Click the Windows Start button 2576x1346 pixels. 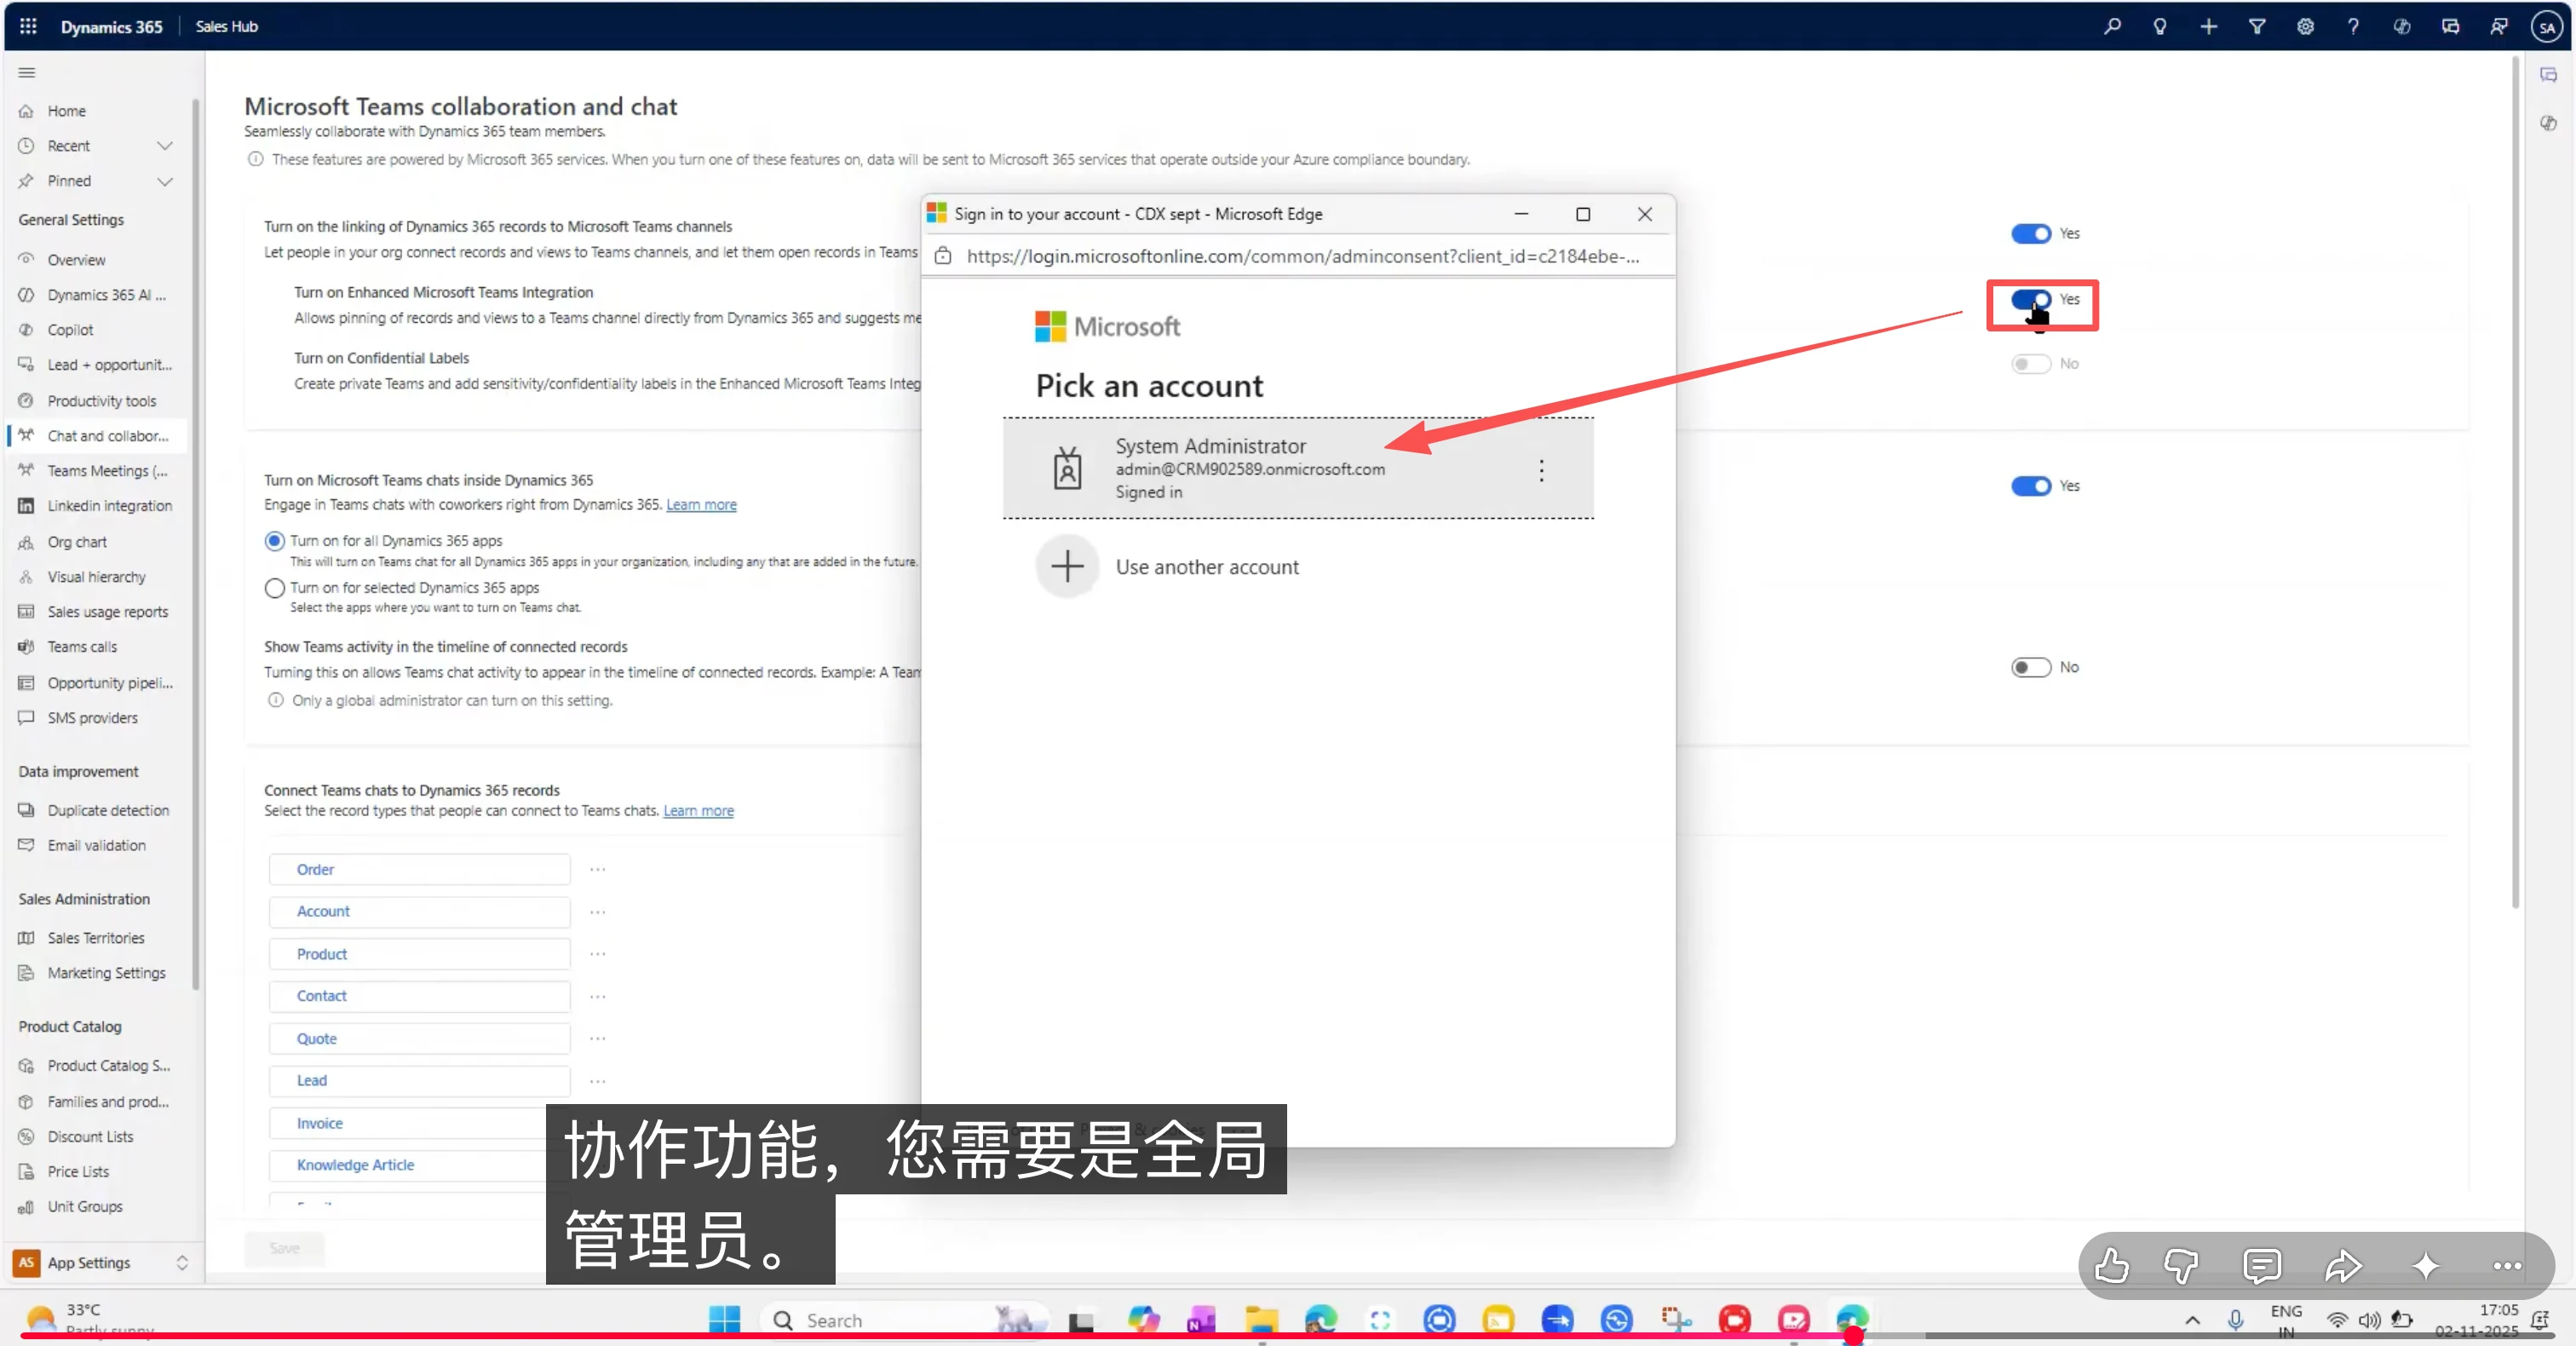click(x=725, y=1319)
